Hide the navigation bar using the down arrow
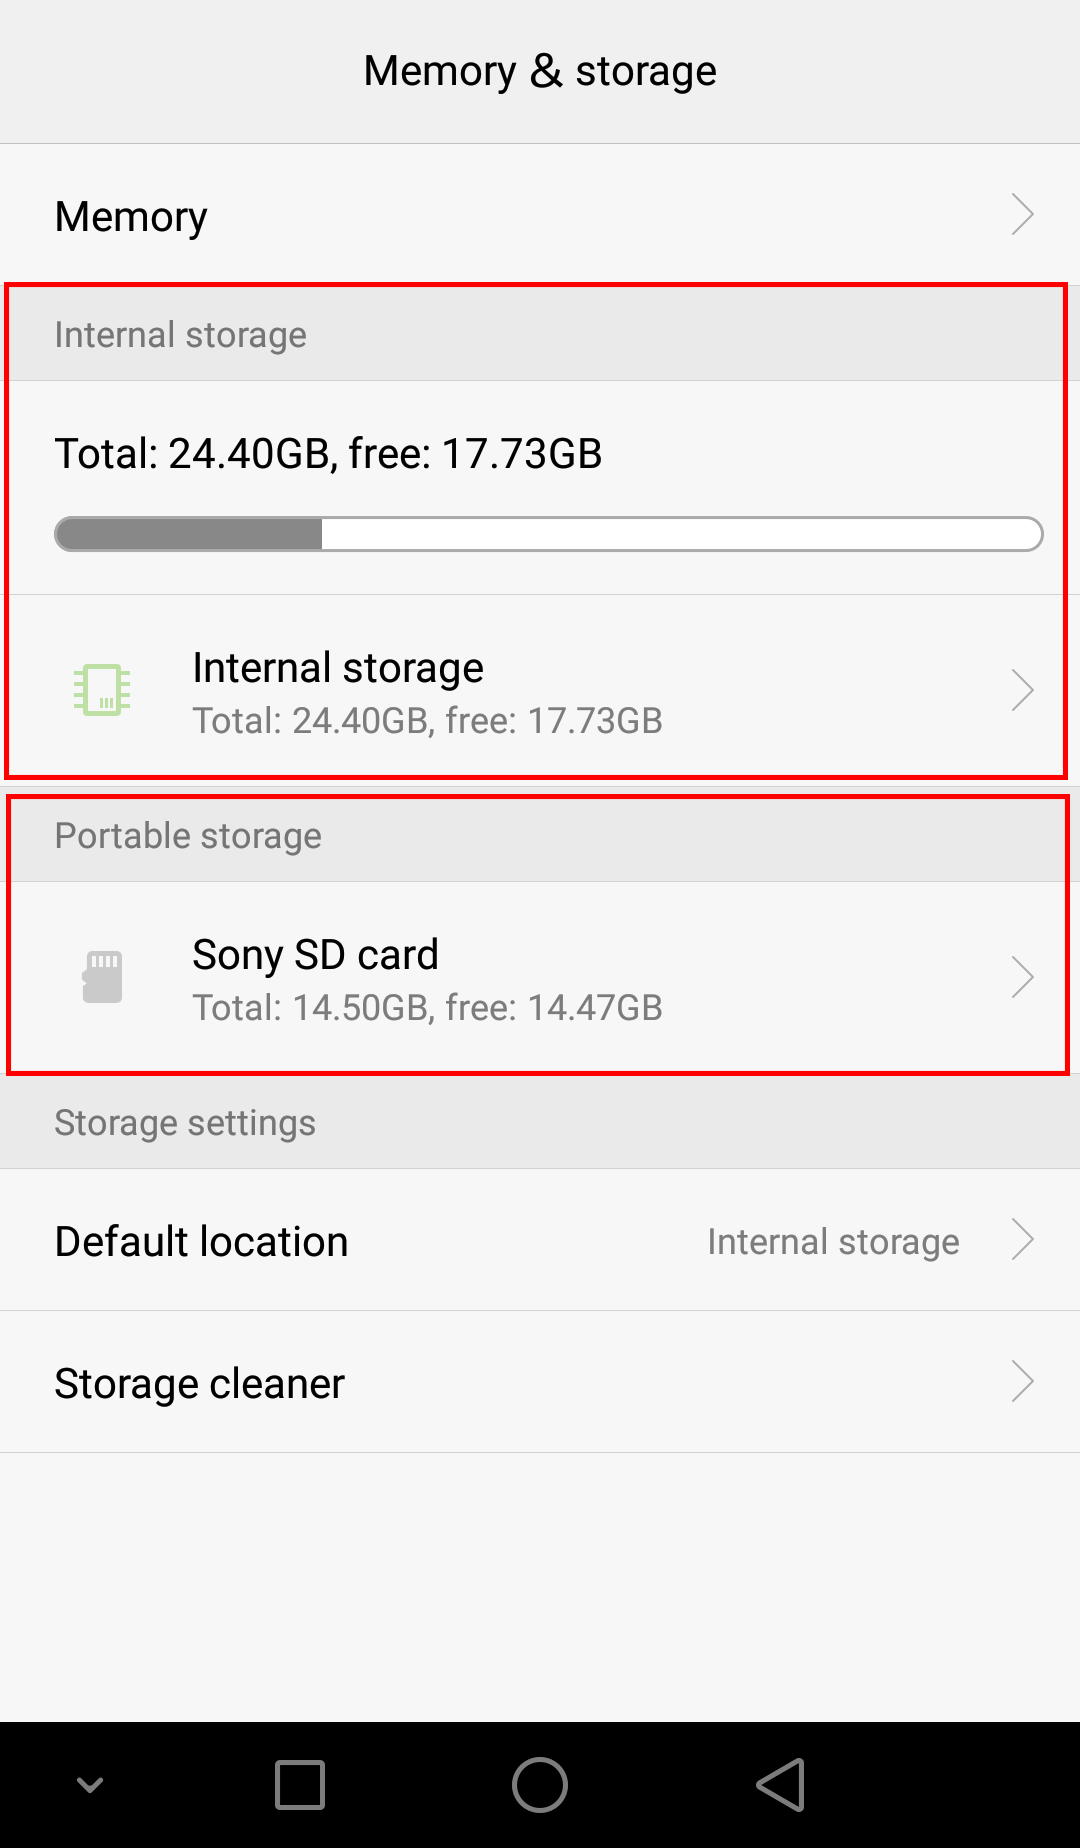 (90, 1785)
